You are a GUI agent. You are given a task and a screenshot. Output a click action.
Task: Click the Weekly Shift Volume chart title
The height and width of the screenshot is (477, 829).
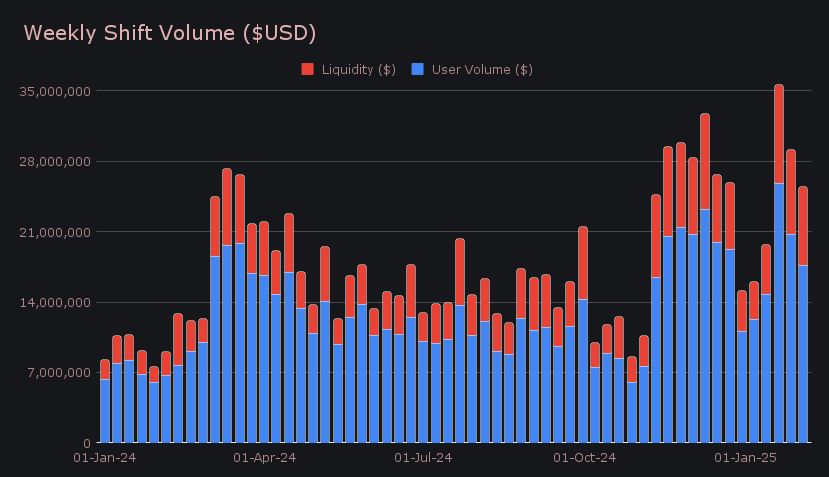click(170, 33)
